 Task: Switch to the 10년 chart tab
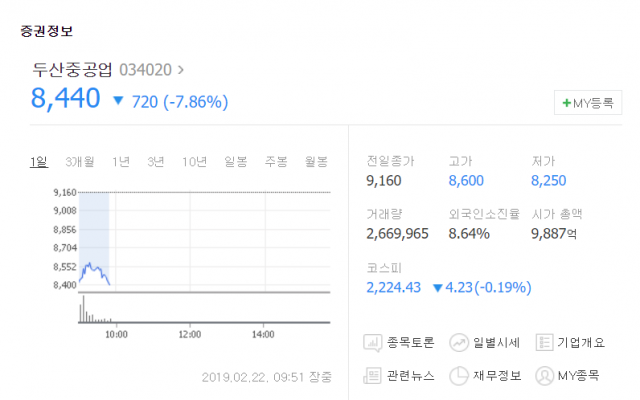pyautogui.click(x=194, y=162)
